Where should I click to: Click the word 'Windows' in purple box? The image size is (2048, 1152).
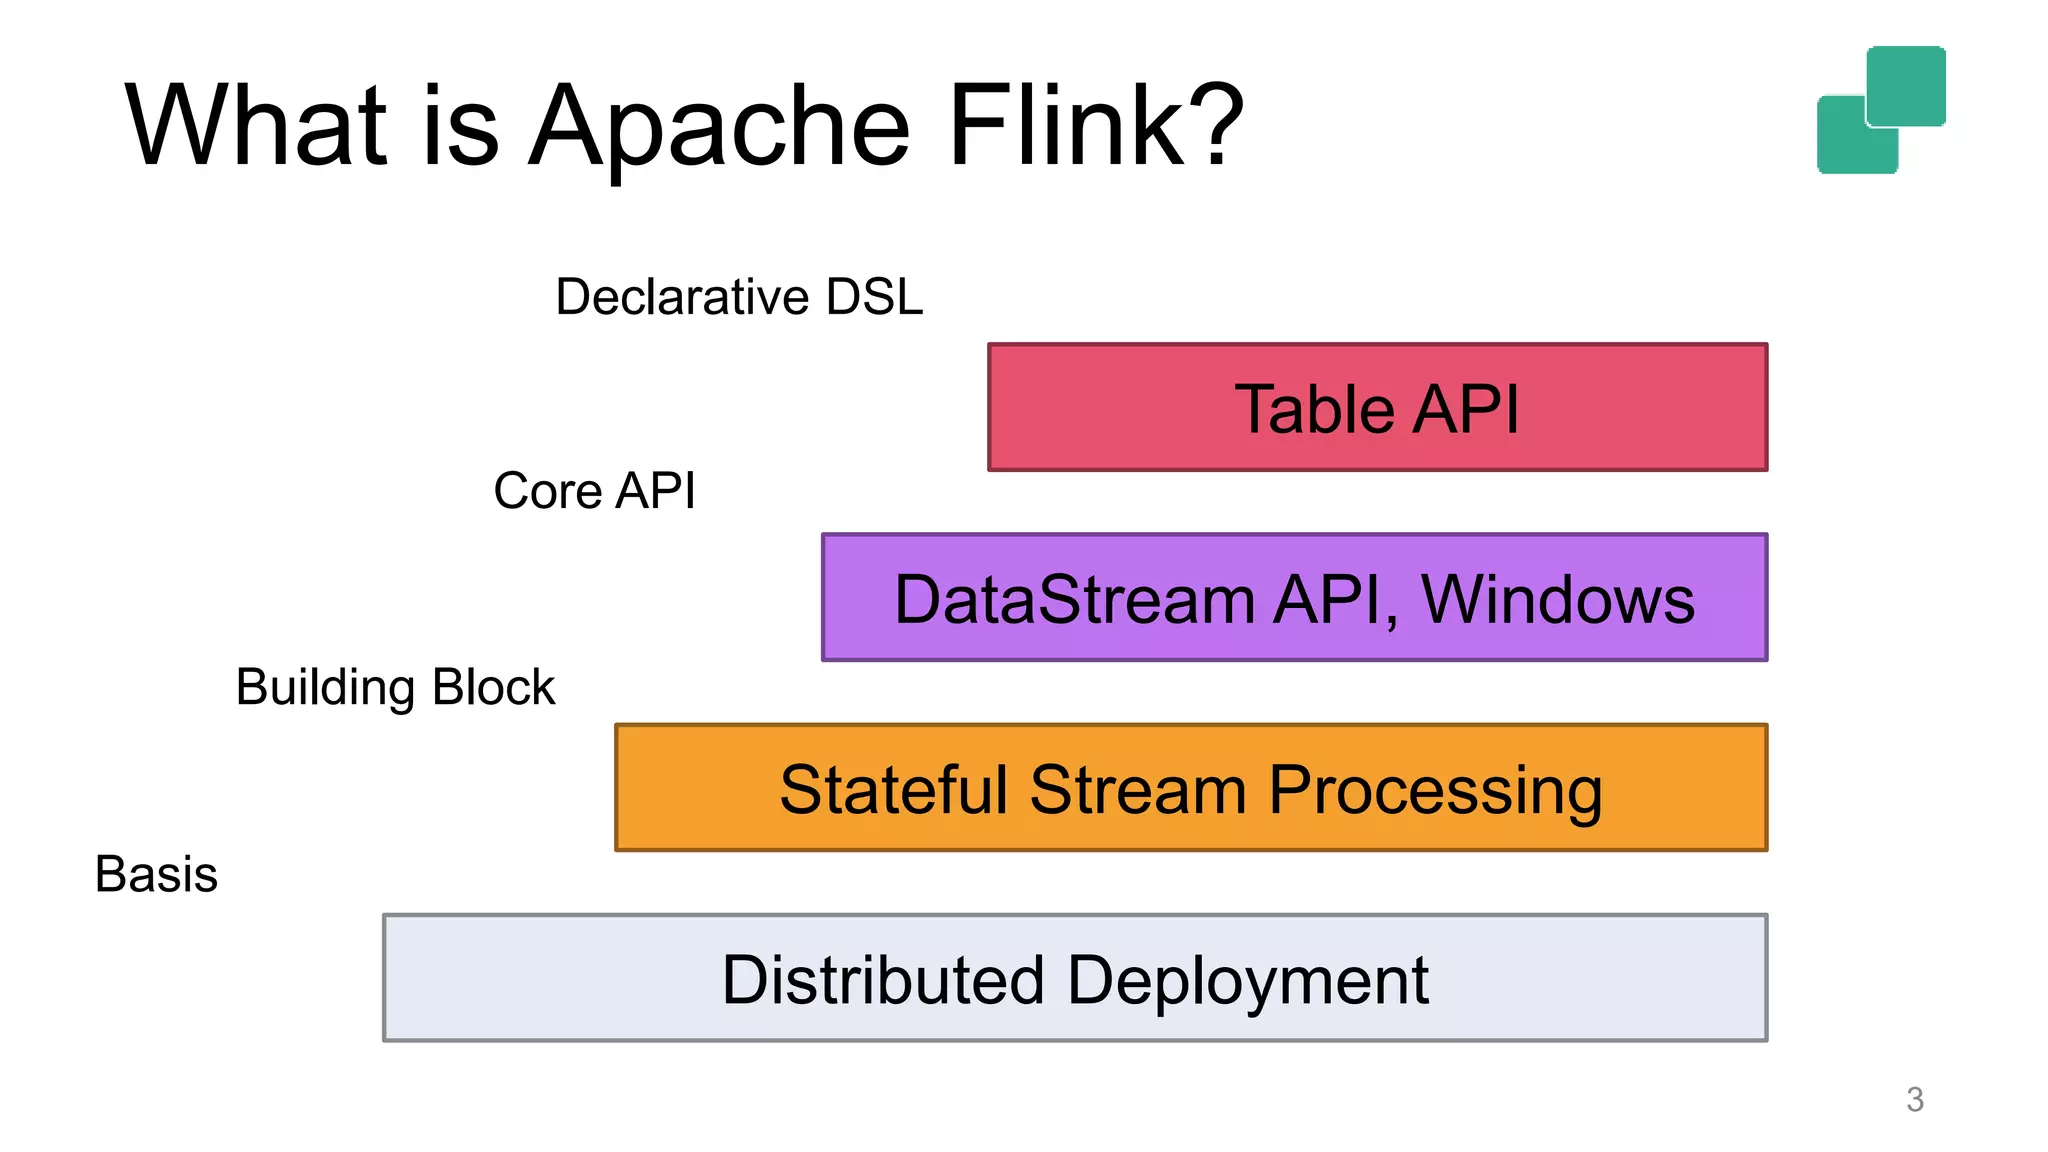pos(1557,600)
